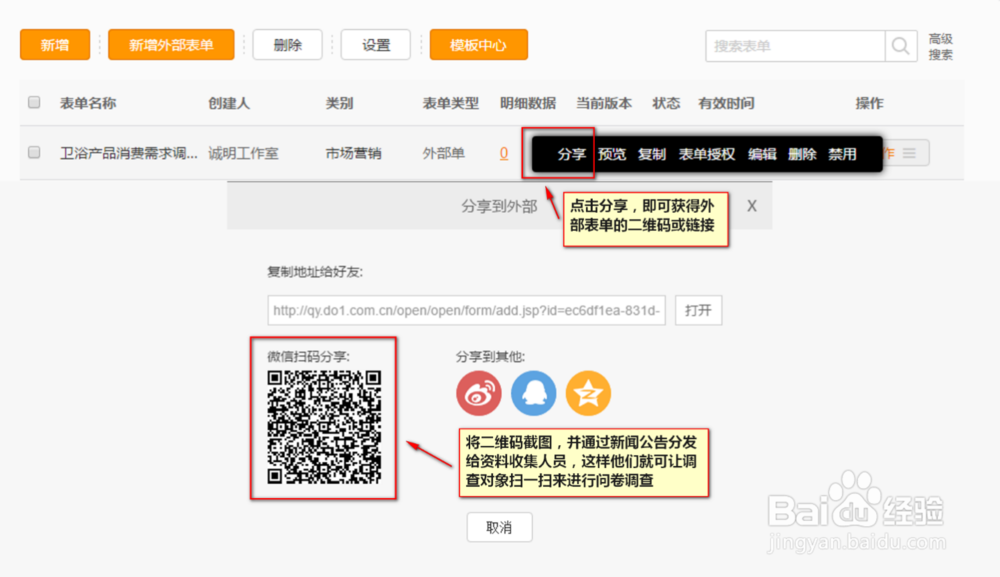Screen dimensions: 1000x577
Task: Click the 删除 toolbar button
Action: (x=288, y=45)
